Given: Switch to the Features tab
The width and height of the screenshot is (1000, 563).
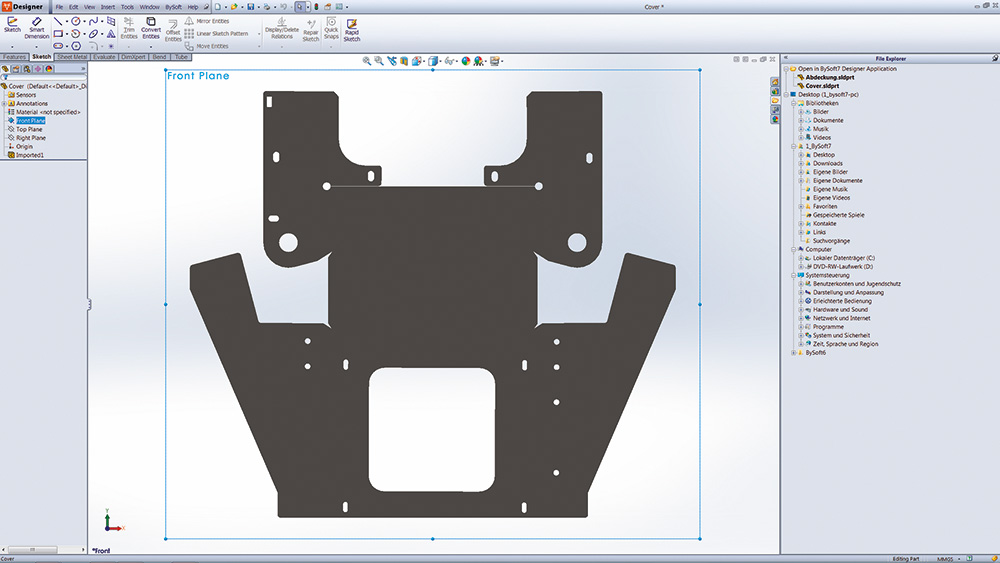Looking at the screenshot, I should click(x=14, y=57).
